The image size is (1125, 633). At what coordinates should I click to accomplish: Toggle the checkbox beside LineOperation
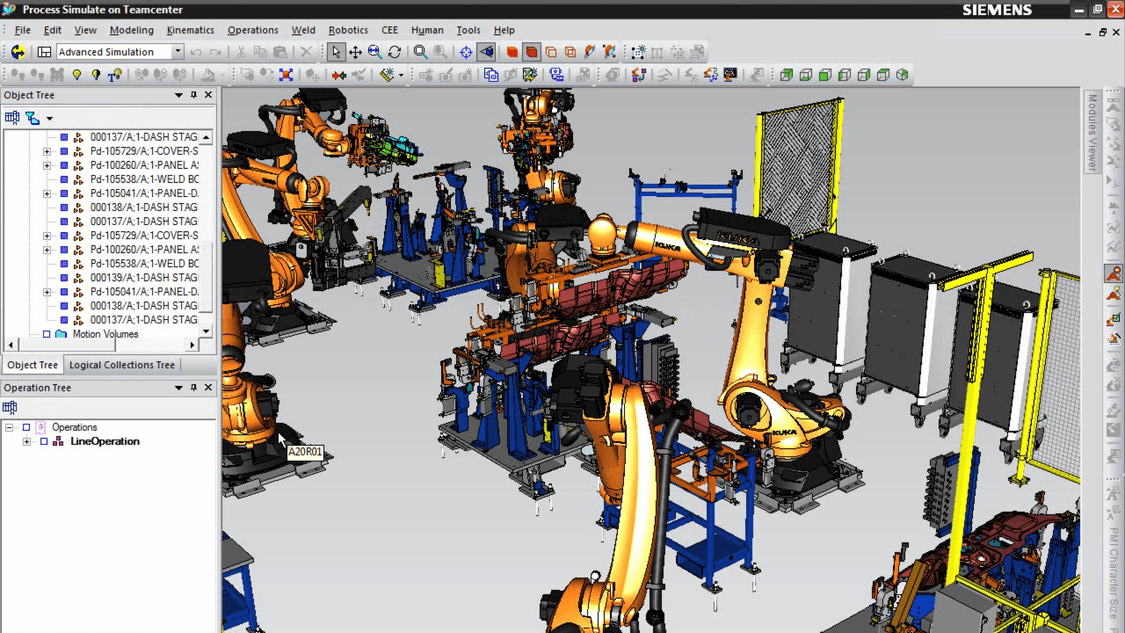tap(44, 441)
